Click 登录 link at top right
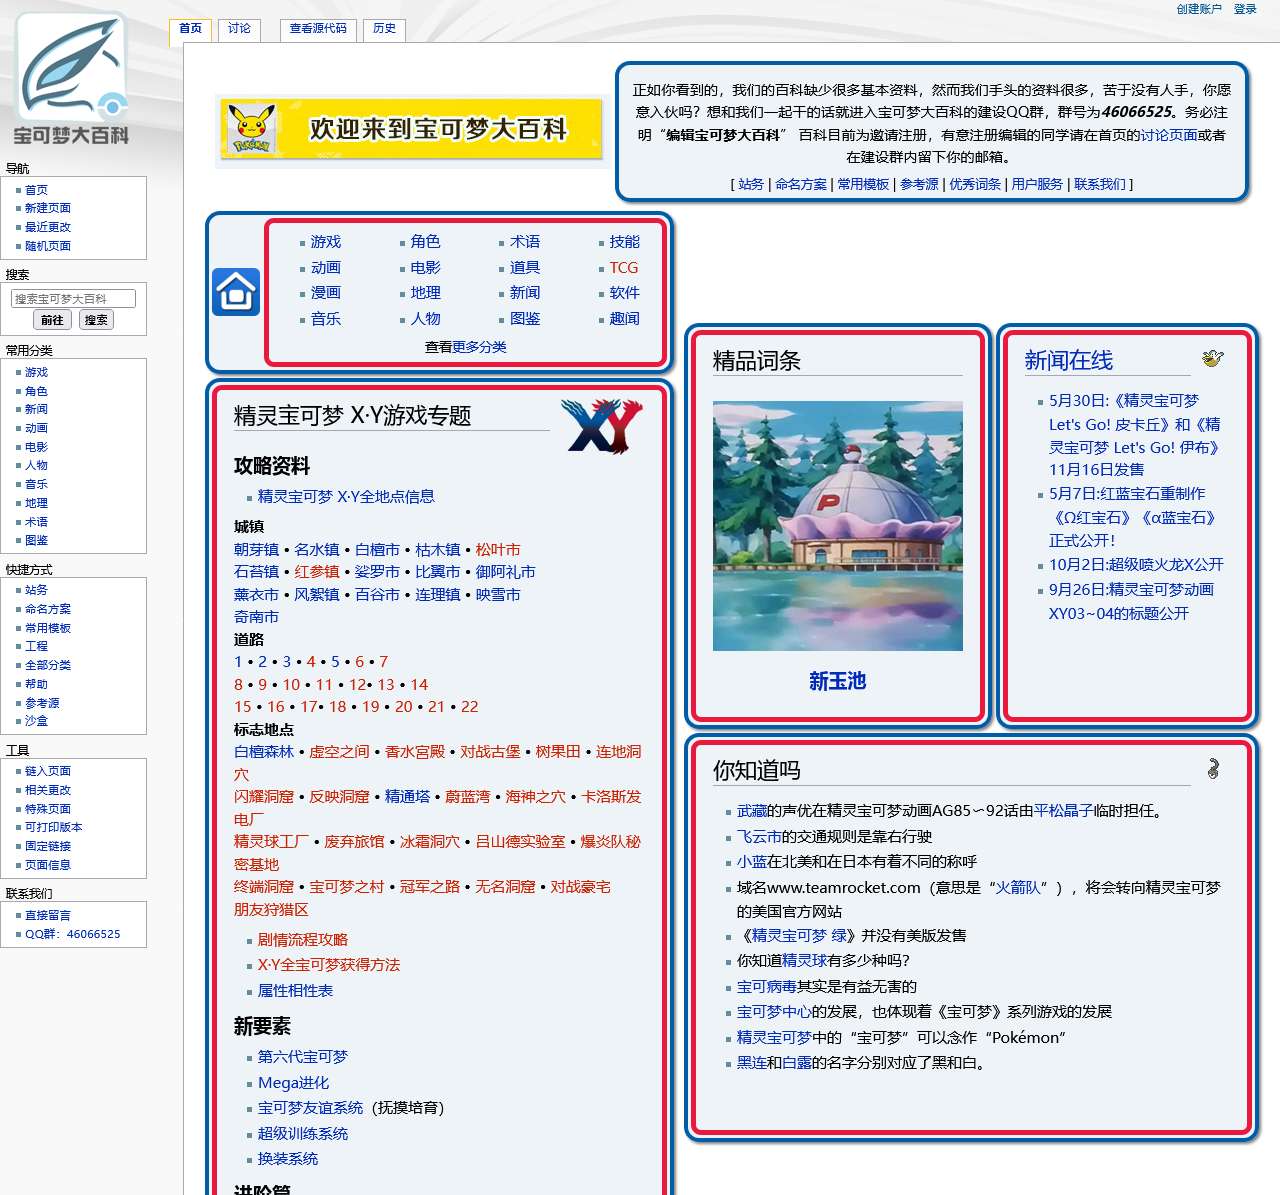 tap(1245, 9)
